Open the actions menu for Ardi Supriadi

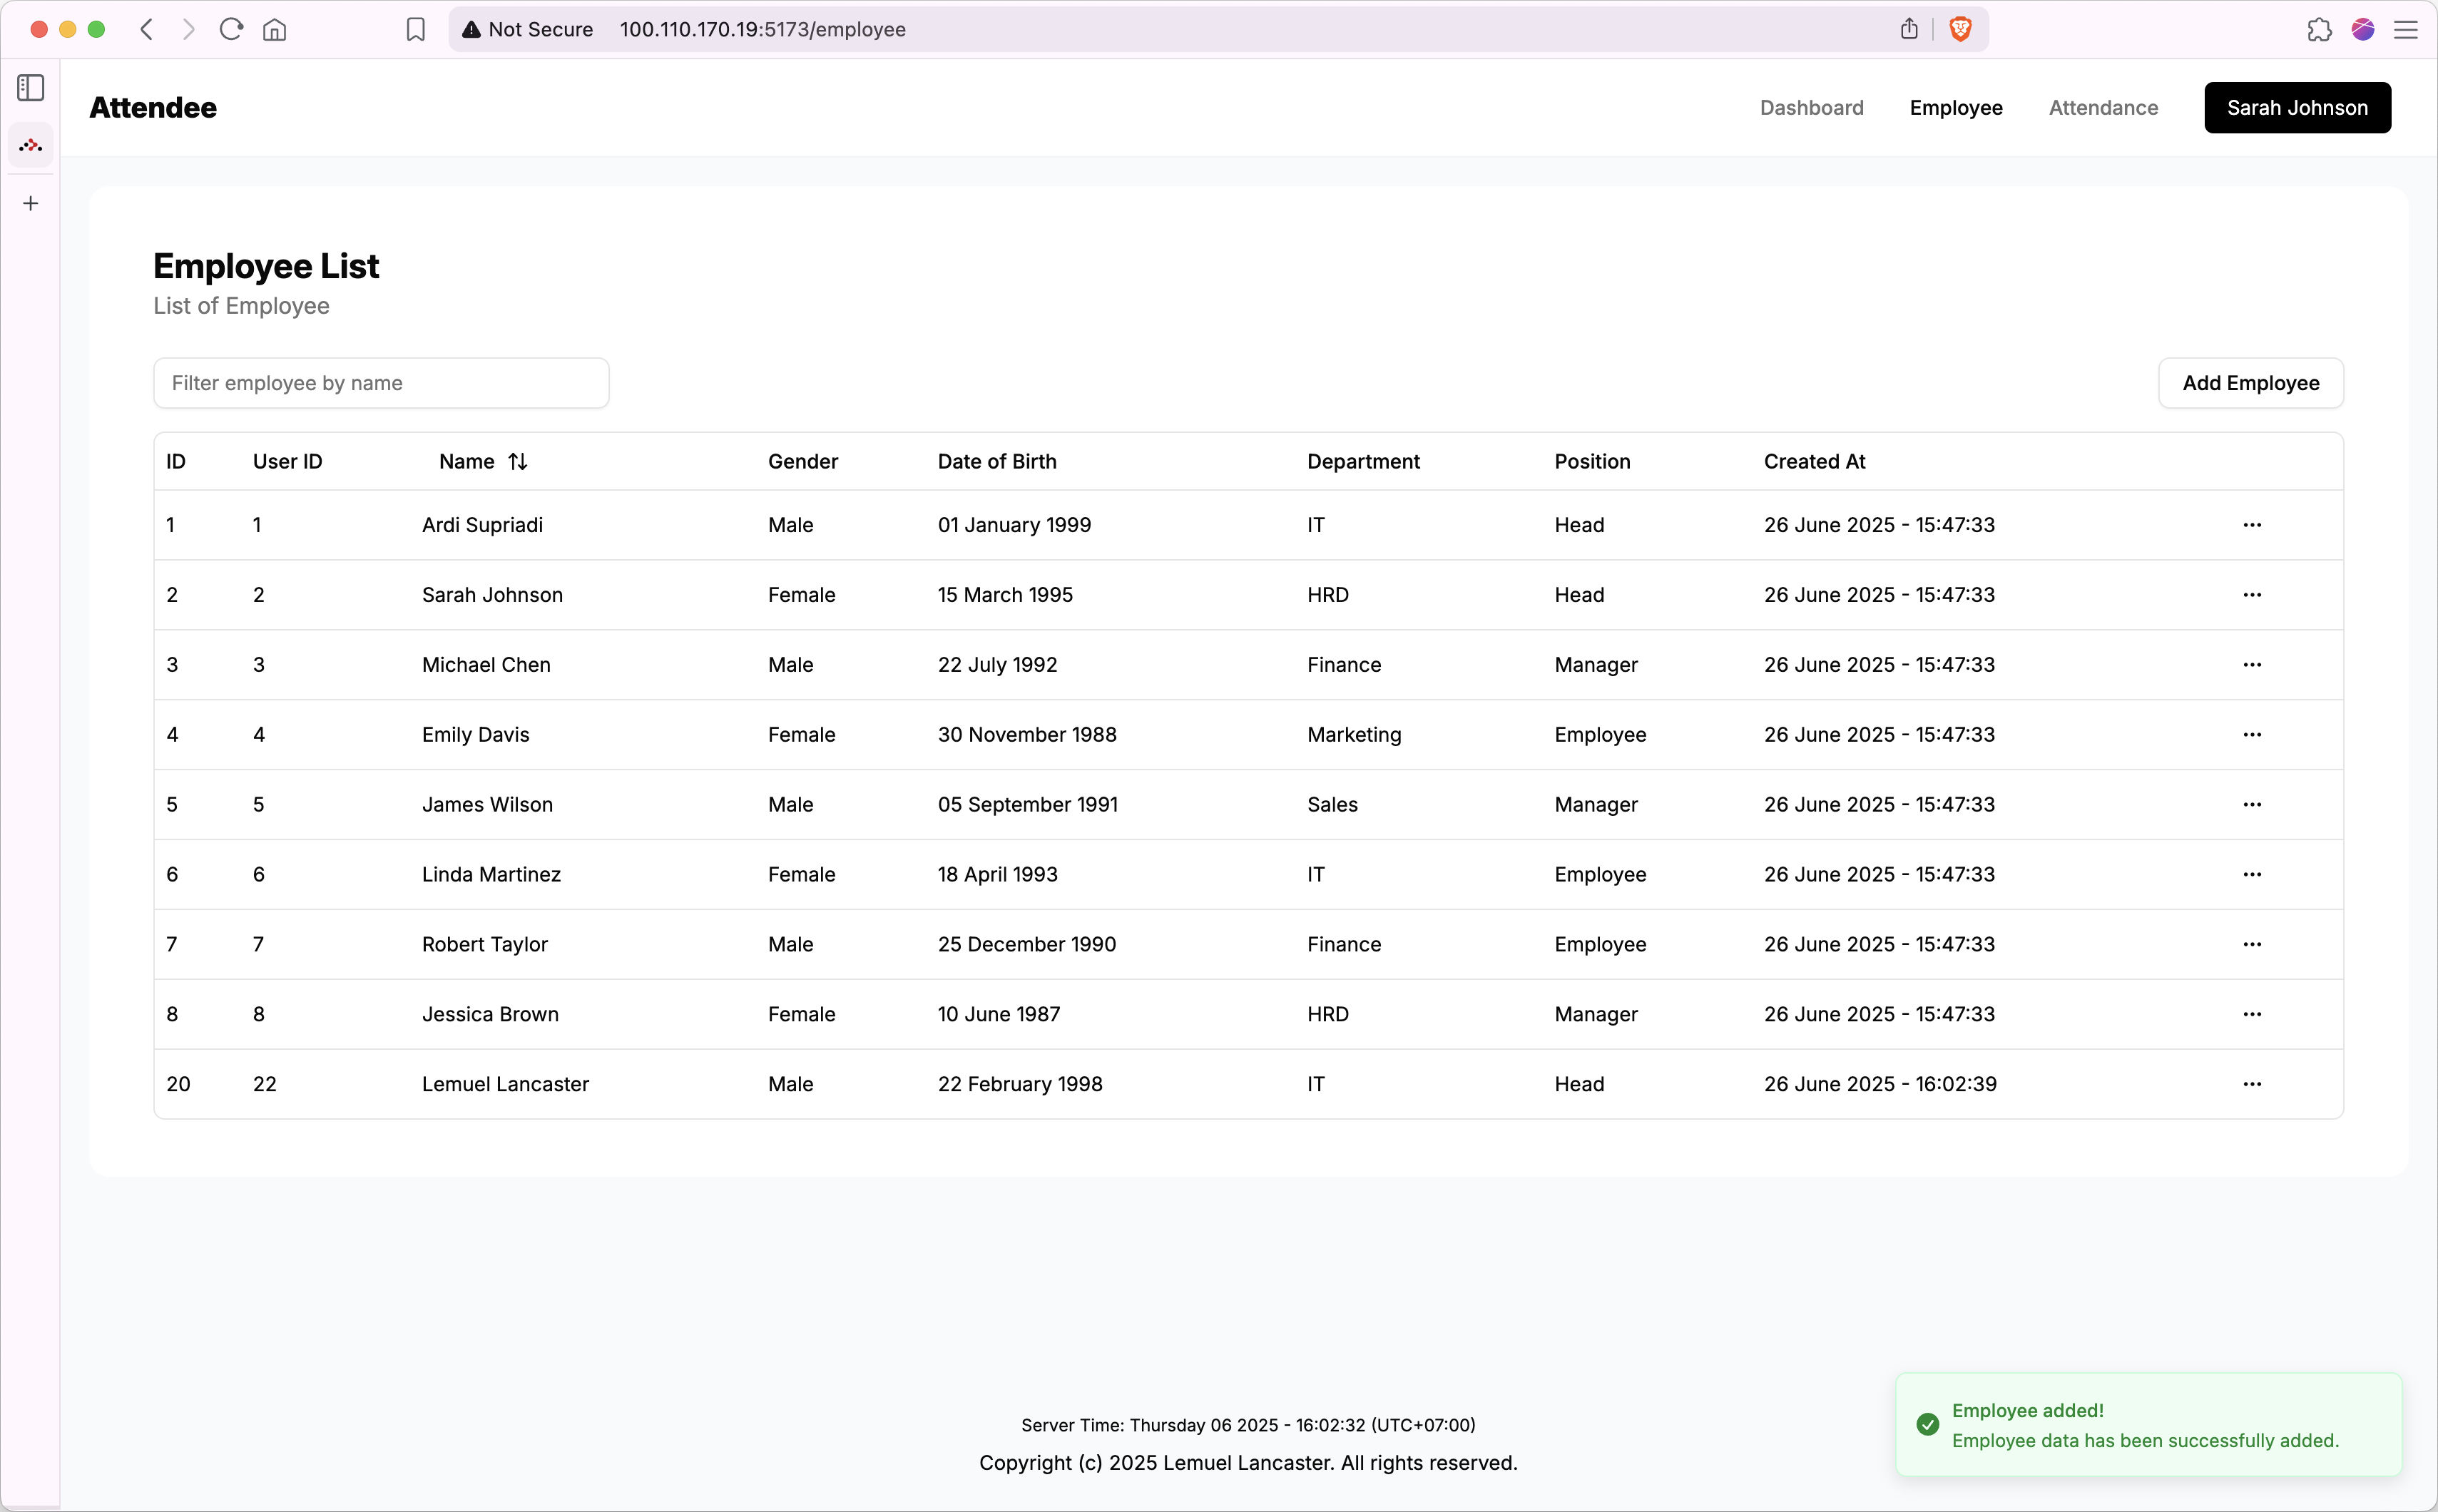[2253, 524]
